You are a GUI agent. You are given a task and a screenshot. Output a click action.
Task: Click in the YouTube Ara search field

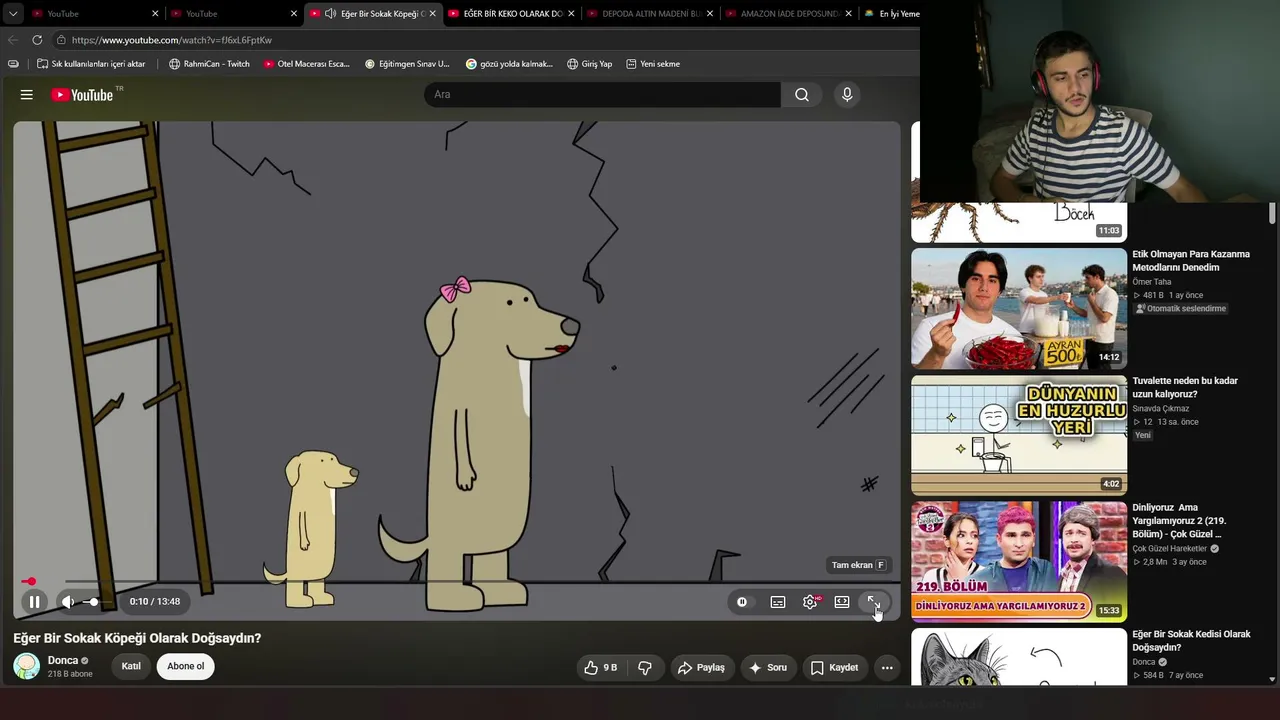602,95
